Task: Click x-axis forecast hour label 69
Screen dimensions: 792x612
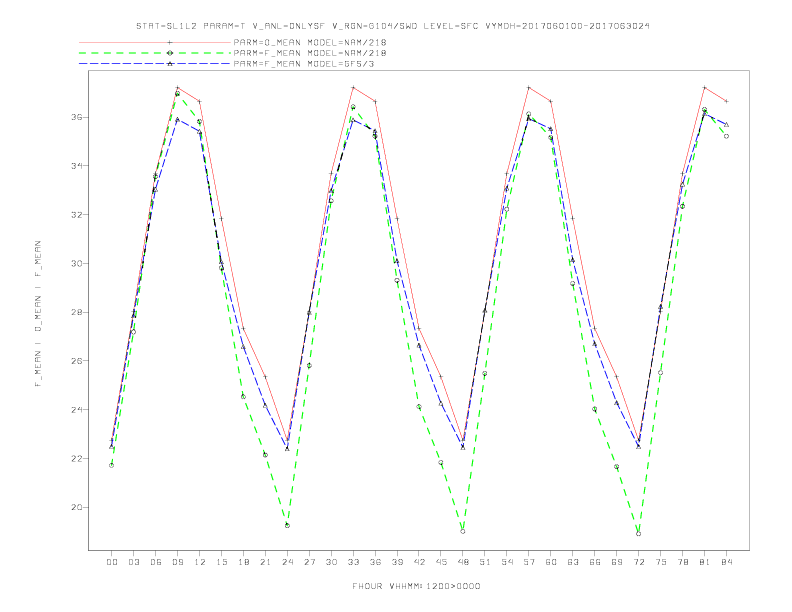Action: (617, 562)
